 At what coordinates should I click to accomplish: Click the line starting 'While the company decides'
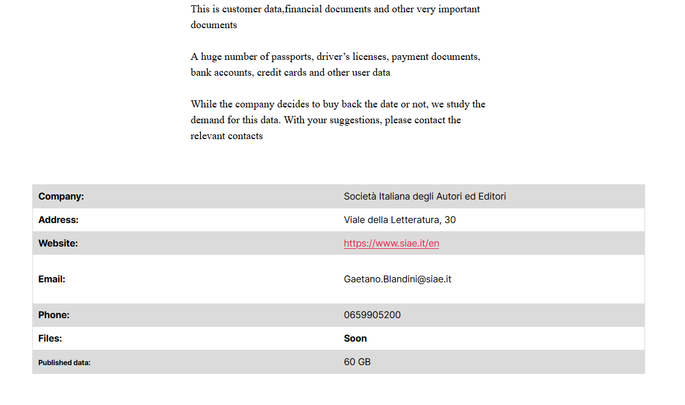click(x=337, y=104)
